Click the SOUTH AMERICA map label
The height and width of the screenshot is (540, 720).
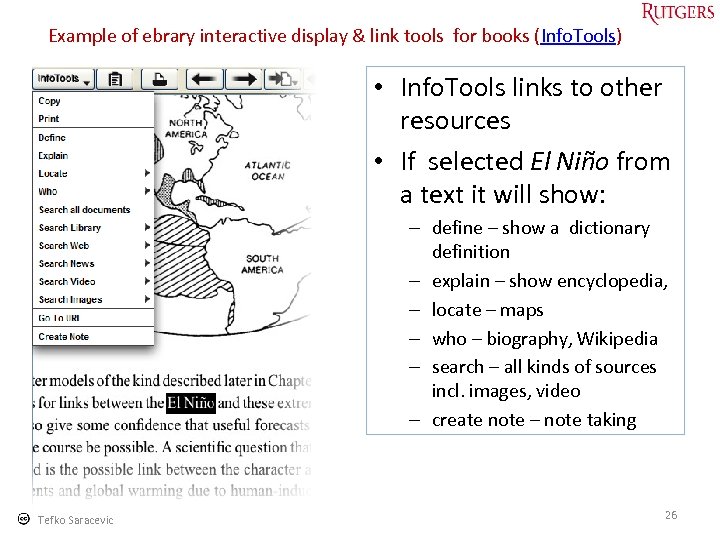click(262, 264)
